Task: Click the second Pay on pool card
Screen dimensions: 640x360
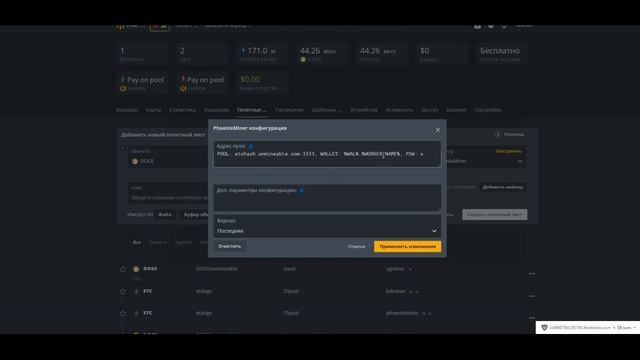Action: point(202,83)
